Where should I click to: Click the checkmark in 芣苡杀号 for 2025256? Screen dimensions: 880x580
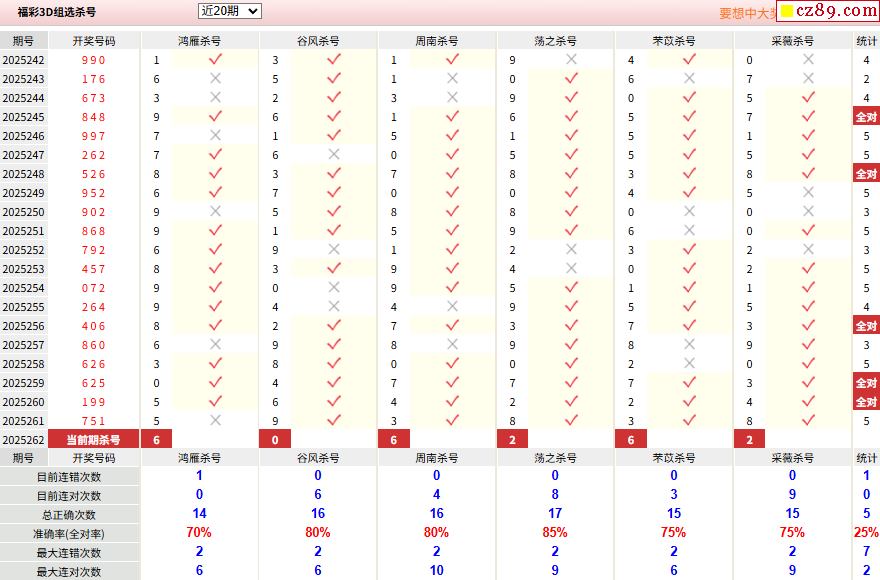[x=690, y=325]
